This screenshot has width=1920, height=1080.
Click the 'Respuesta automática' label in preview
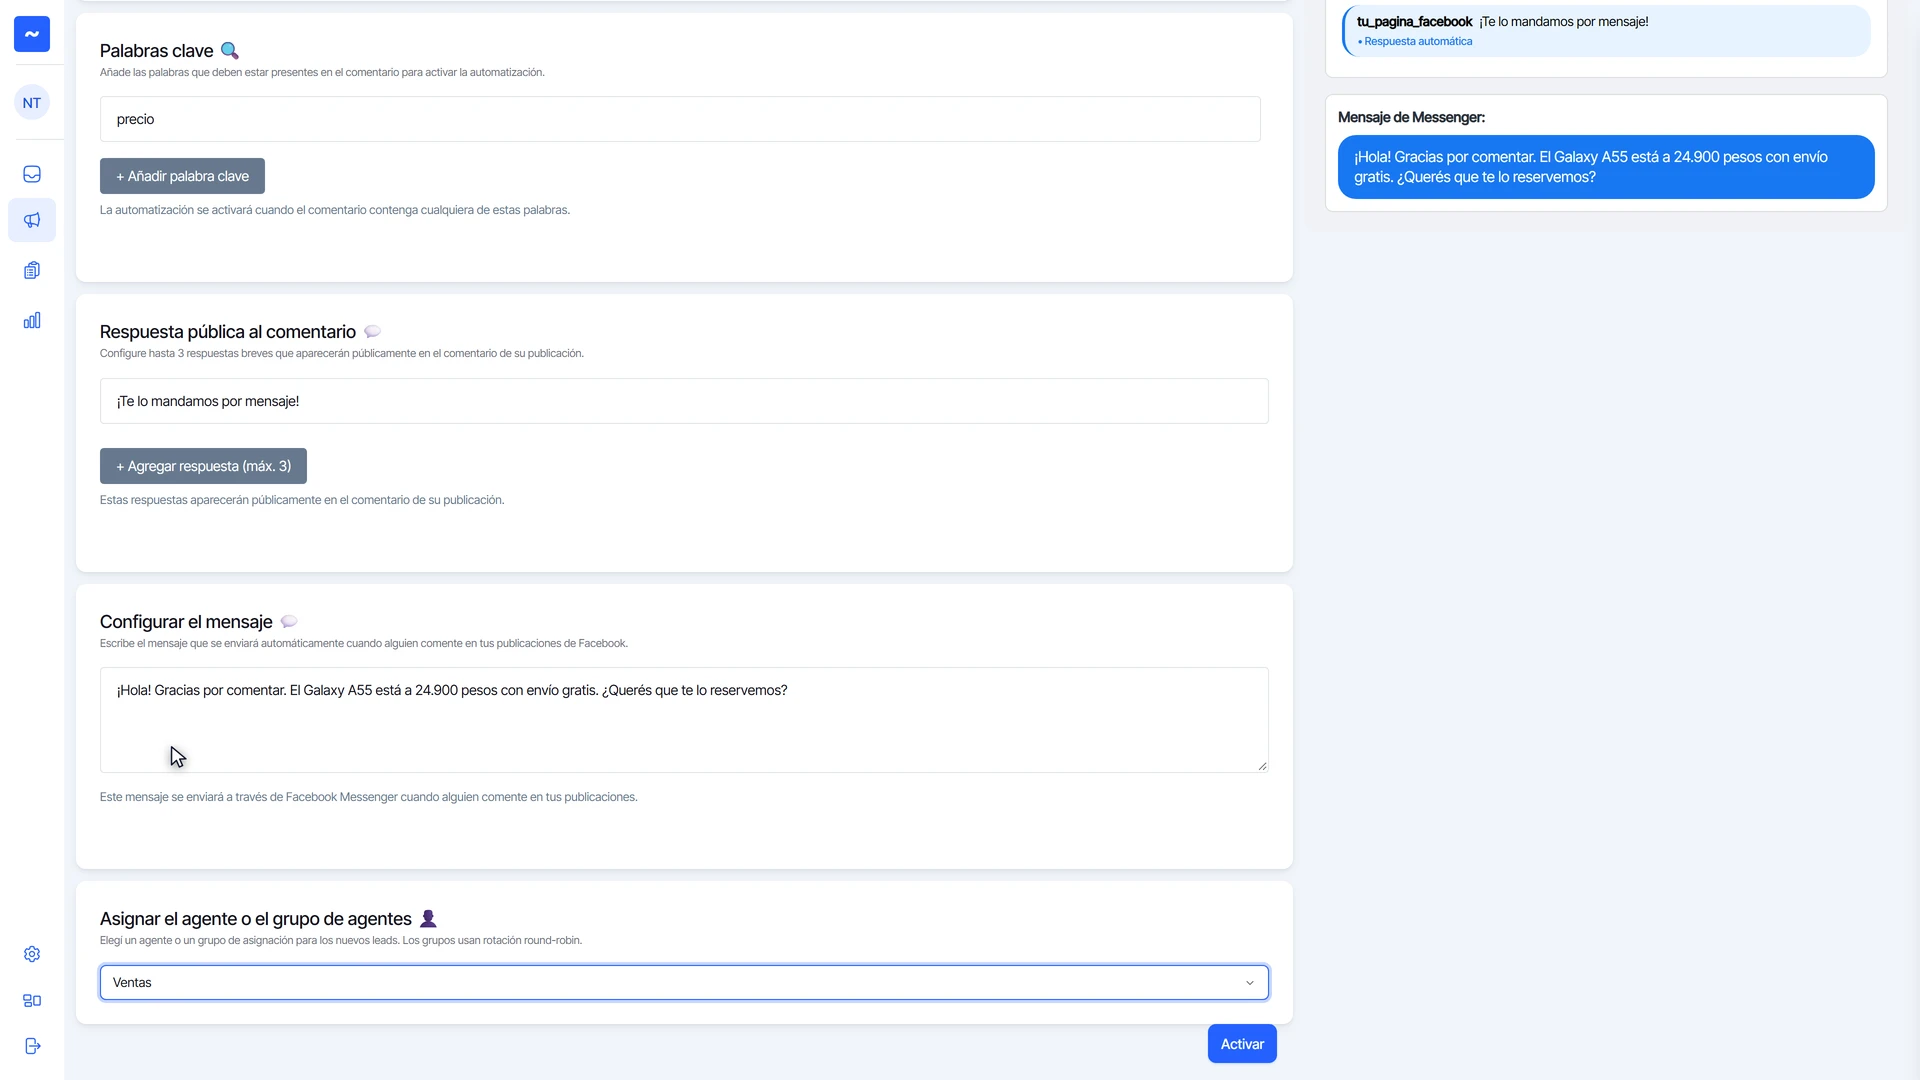(x=1418, y=42)
